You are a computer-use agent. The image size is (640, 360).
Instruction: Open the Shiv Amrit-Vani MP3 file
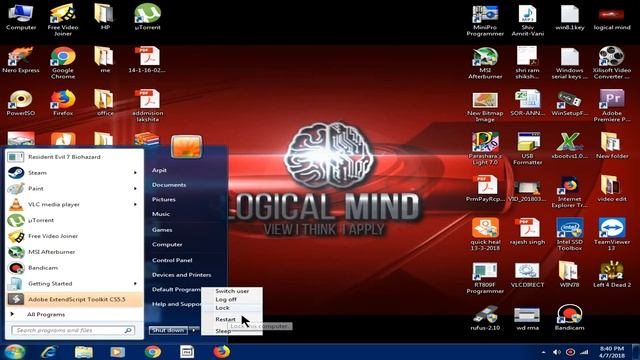pyautogui.click(x=527, y=20)
